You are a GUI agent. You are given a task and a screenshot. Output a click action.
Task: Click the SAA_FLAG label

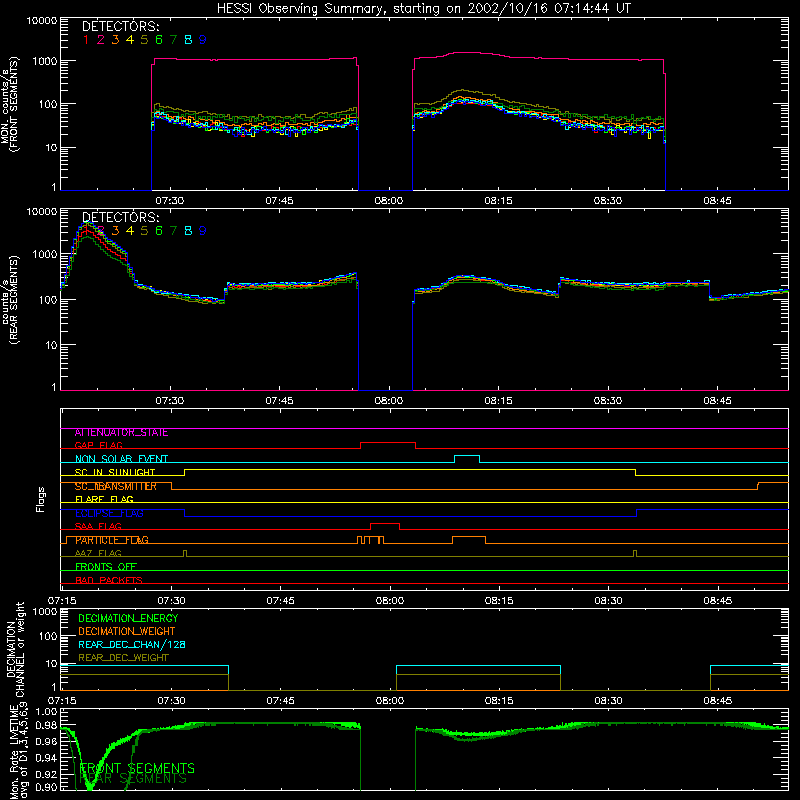click(98, 527)
